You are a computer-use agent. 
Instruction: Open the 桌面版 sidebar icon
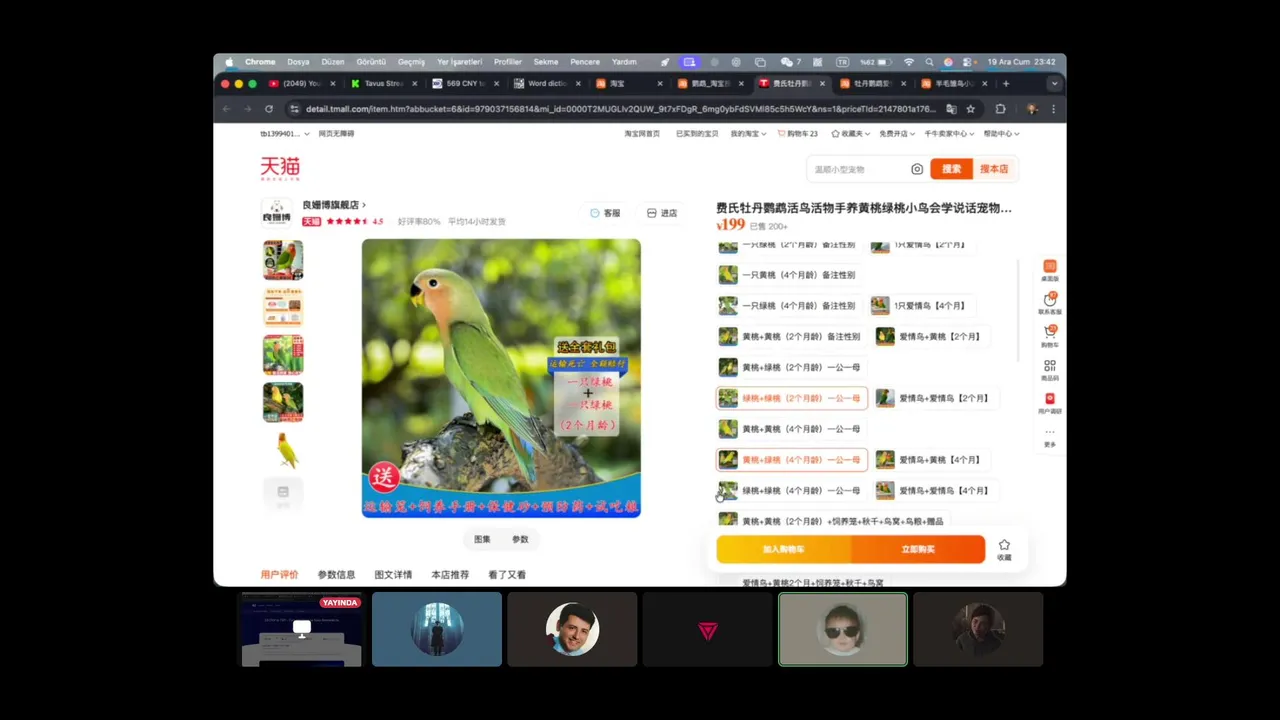(1050, 270)
